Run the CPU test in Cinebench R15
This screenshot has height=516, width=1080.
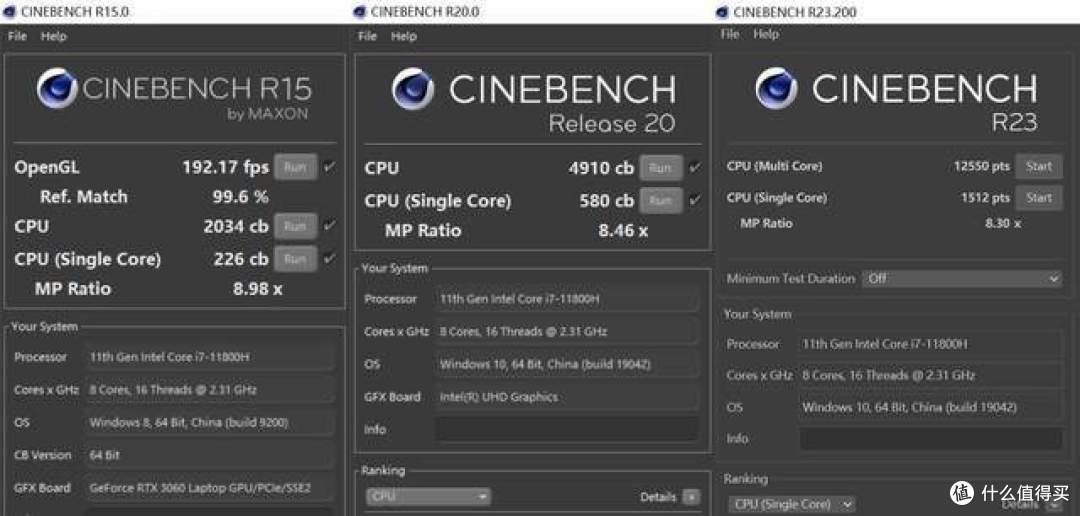pos(295,226)
